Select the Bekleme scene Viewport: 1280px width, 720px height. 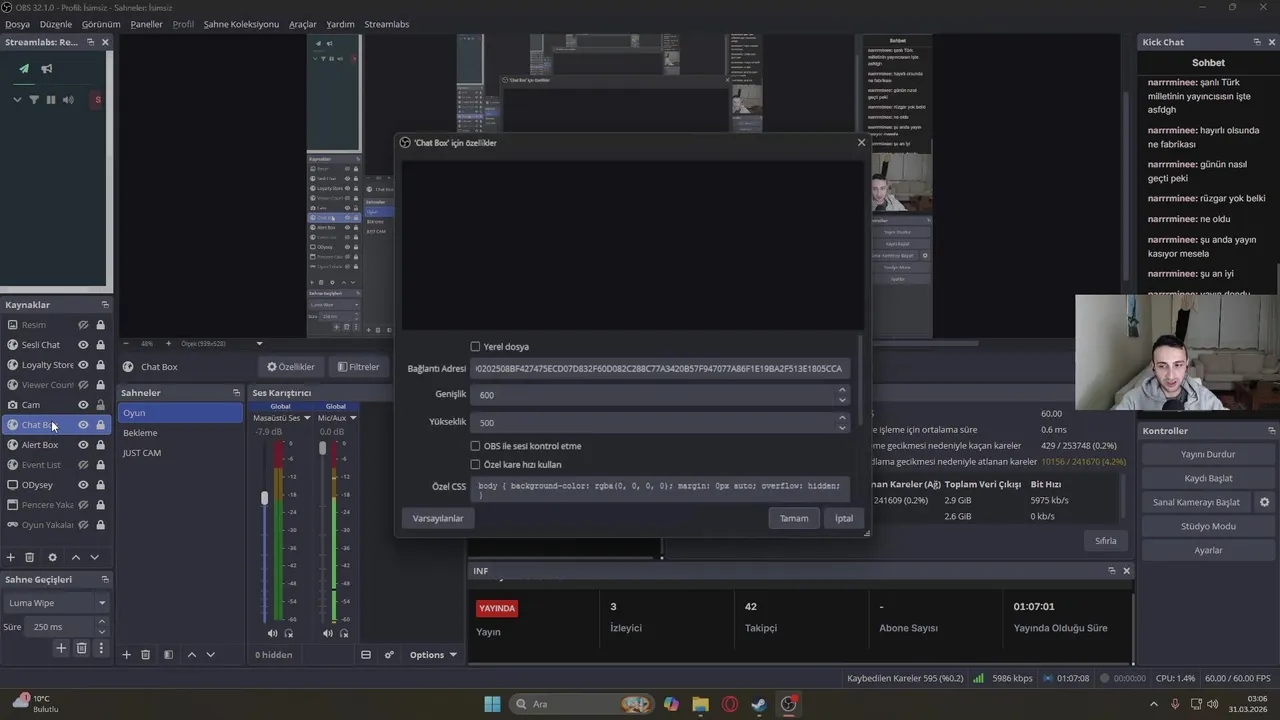[180, 433]
